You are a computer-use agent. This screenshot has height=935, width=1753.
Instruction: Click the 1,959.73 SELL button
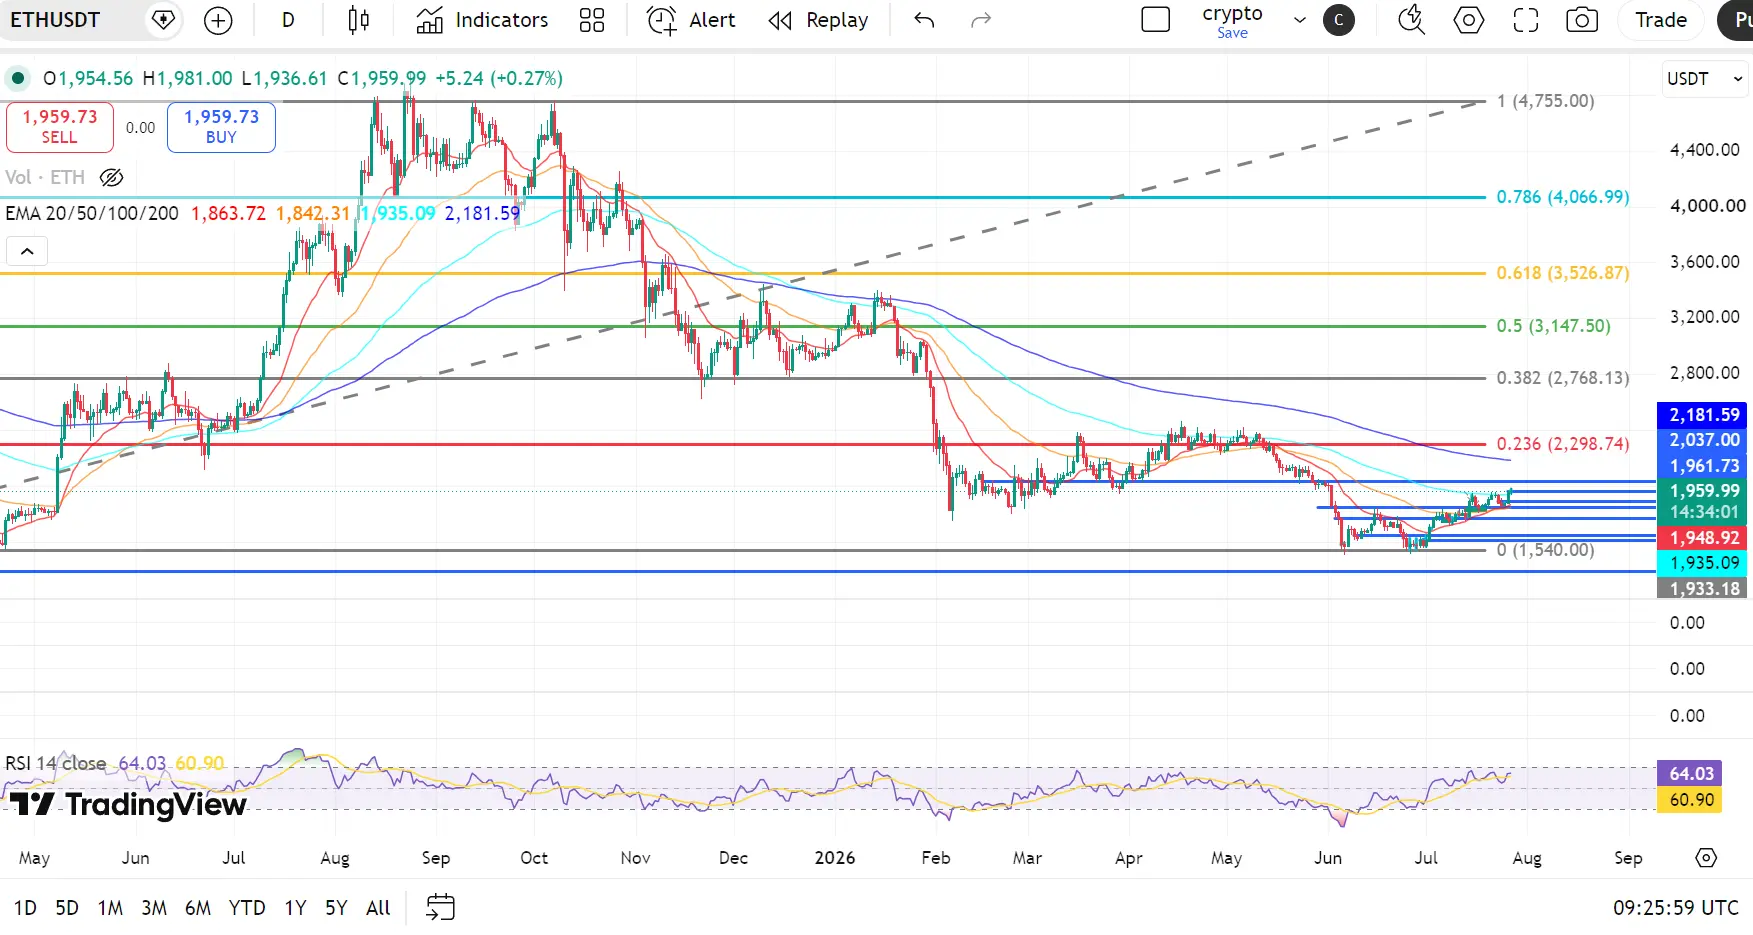coord(60,127)
